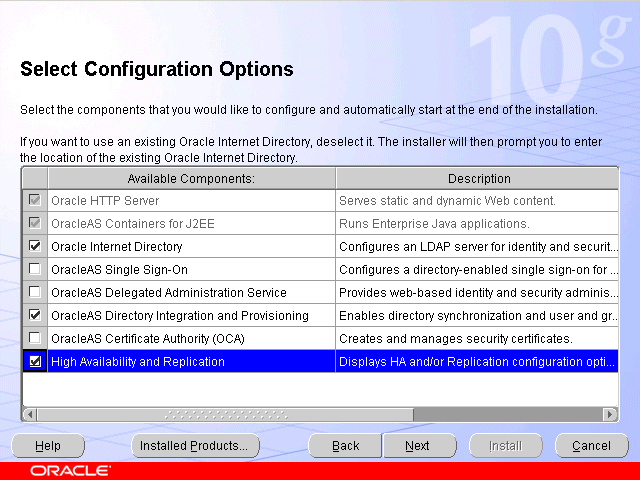Check OracleAS Delegated Administration Service checkbox
This screenshot has height=480, width=640.
click(35, 292)
